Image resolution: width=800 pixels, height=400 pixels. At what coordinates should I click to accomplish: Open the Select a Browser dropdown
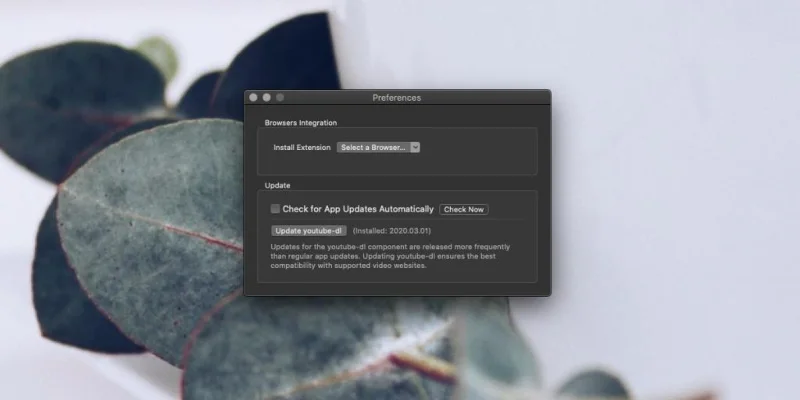(378, 147)
